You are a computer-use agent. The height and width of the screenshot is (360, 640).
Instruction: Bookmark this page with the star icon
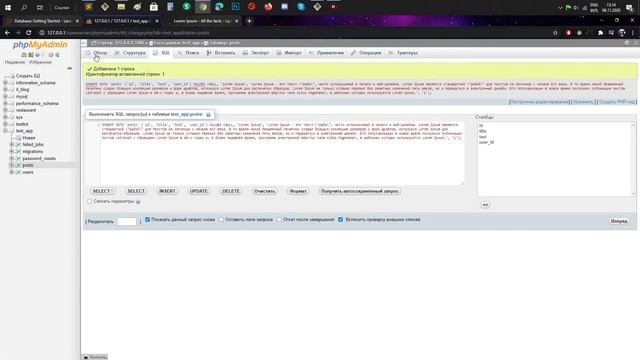(x=555, y=33)
